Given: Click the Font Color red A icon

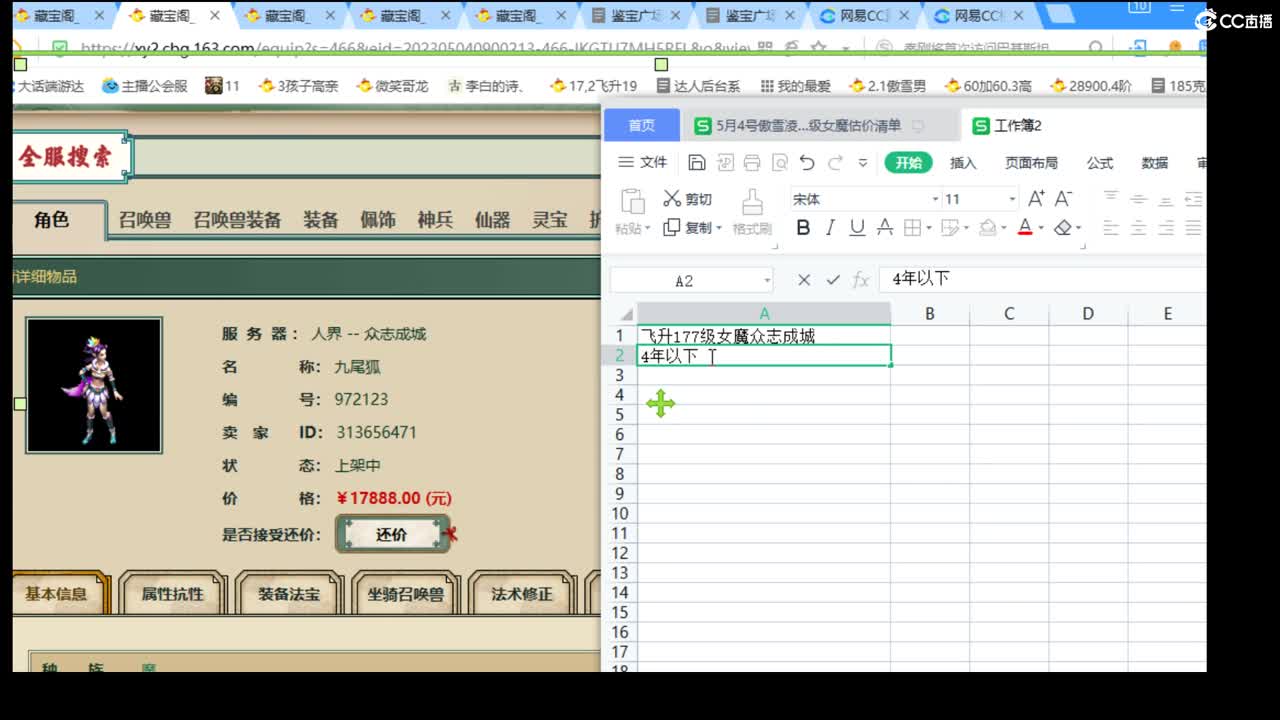Looking at the screenshot, I should (x=1025, y=228).
